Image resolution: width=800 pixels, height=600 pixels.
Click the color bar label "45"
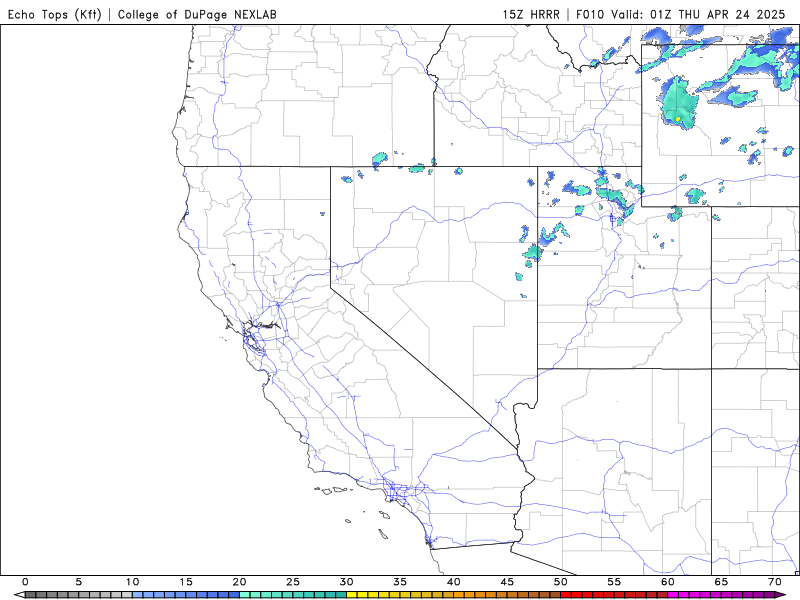click(x=507, y=582)
